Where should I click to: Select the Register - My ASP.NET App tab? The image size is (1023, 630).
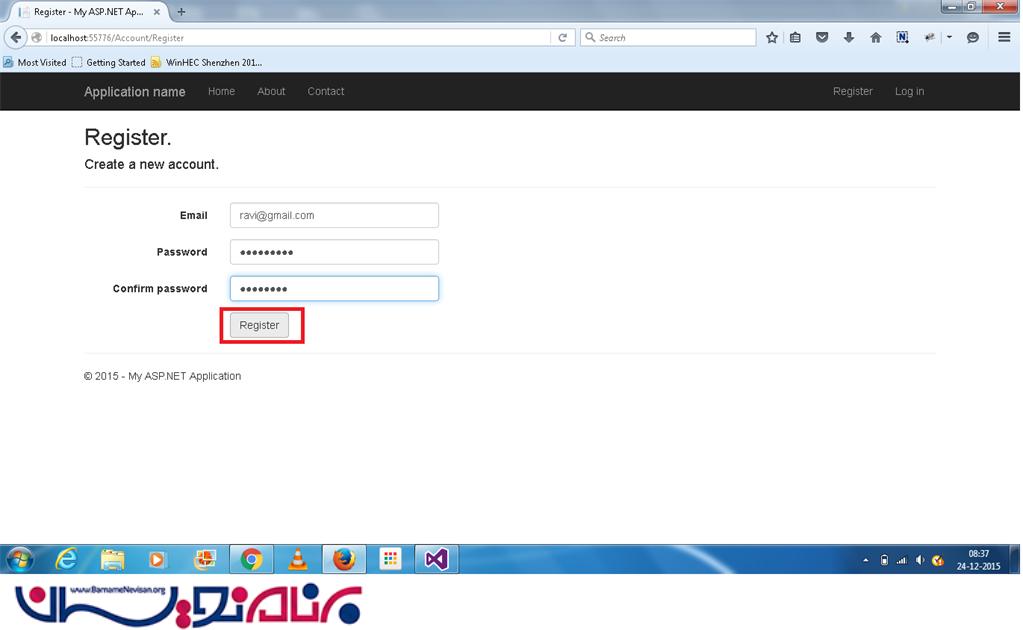(x=89, y=12)
